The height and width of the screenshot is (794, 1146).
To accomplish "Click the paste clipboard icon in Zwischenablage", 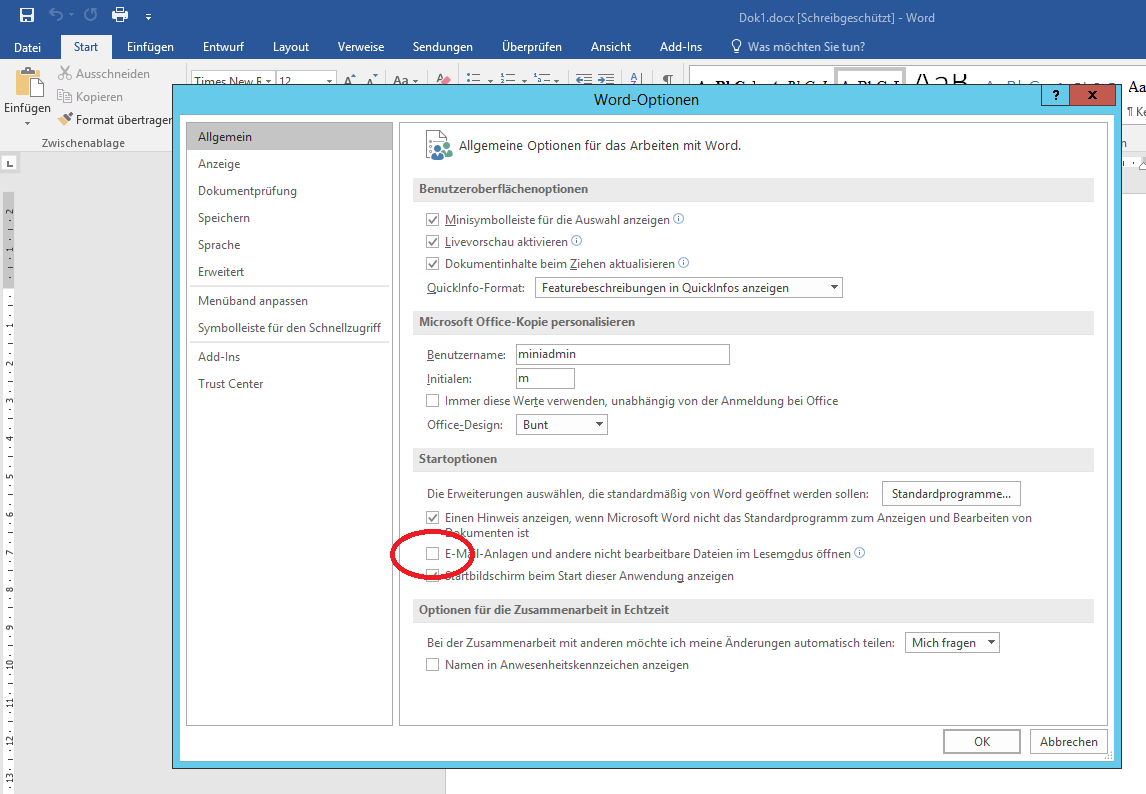I will [x=28, y=86].
